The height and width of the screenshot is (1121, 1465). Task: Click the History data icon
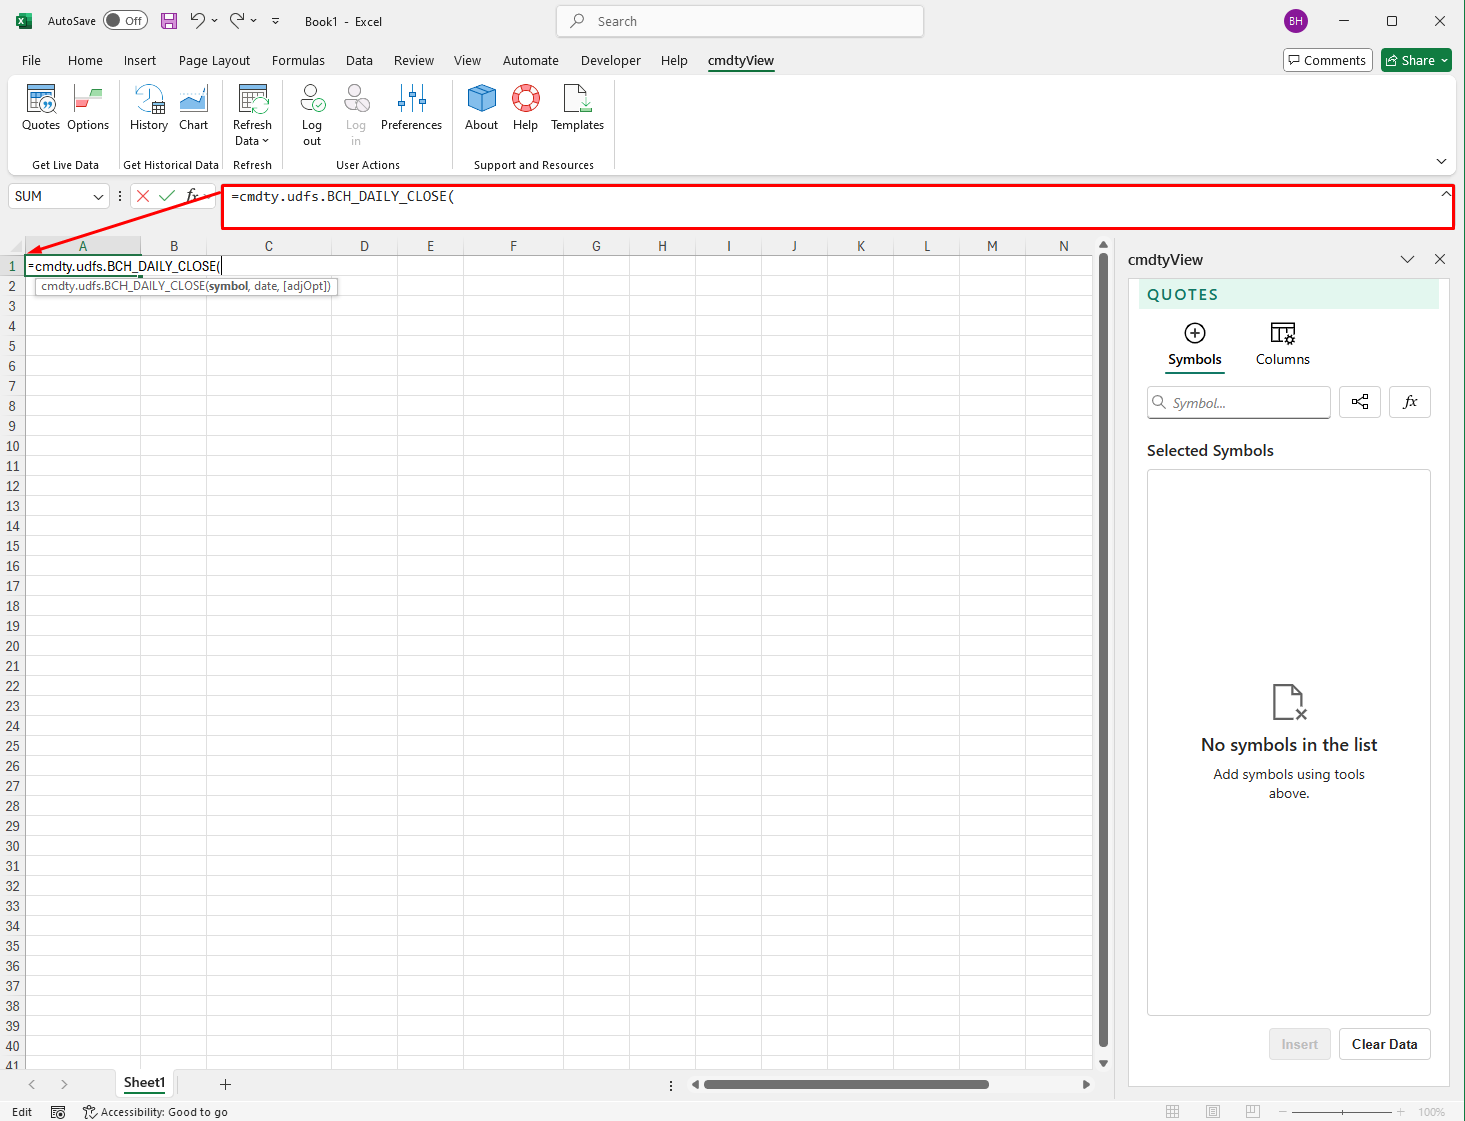pos(149,108)
